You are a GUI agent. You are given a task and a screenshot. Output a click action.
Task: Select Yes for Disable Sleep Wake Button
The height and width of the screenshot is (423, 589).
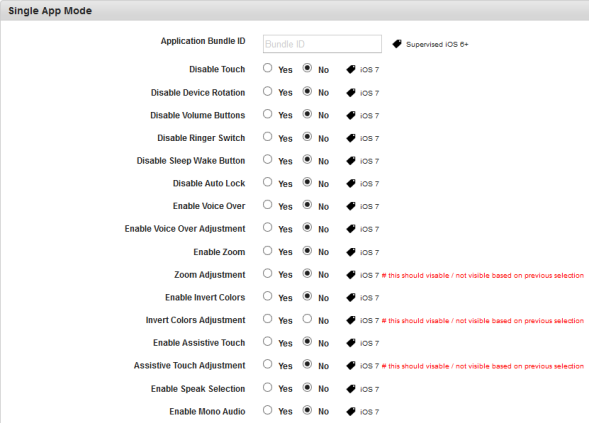(x=267, y=159)
